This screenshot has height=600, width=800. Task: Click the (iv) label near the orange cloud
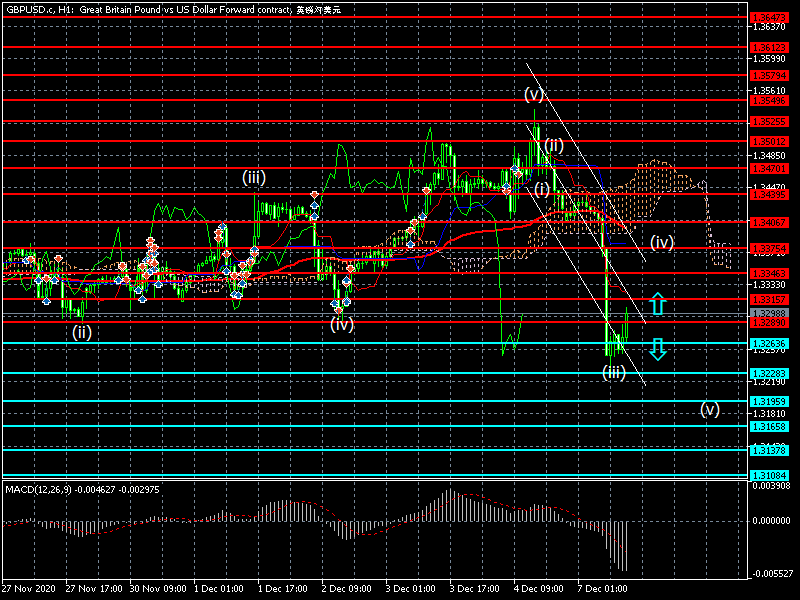click(x=662, y=242)
